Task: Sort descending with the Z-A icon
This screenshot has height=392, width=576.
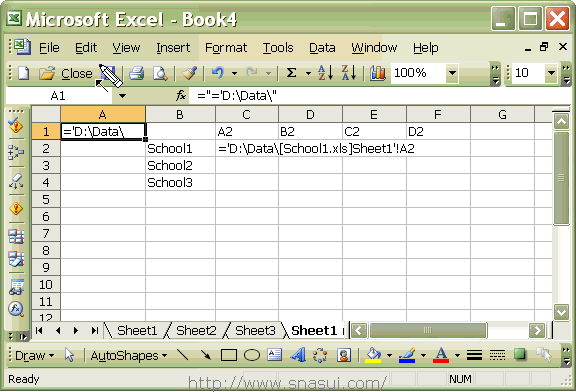Action: tap(349, 73)
